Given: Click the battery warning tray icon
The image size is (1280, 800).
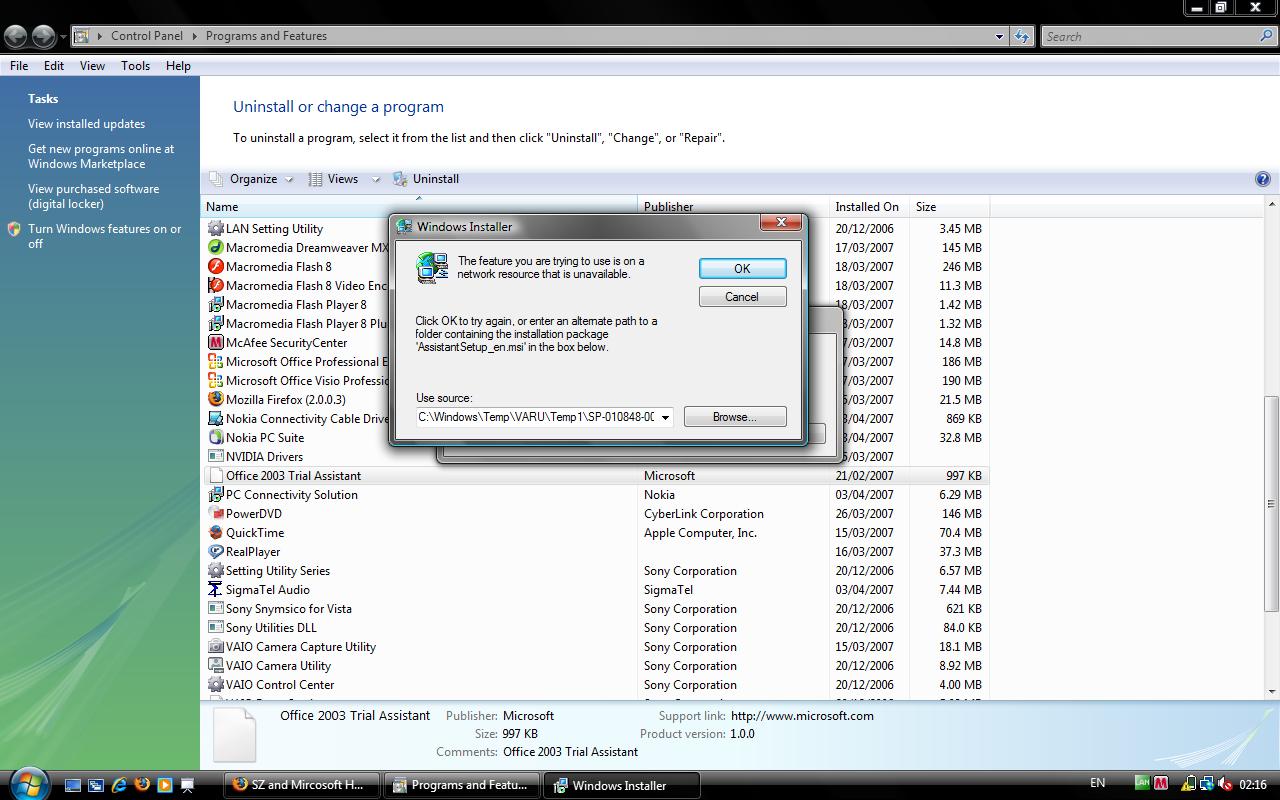Looking at the screenshot, I should click(1189, 784).
